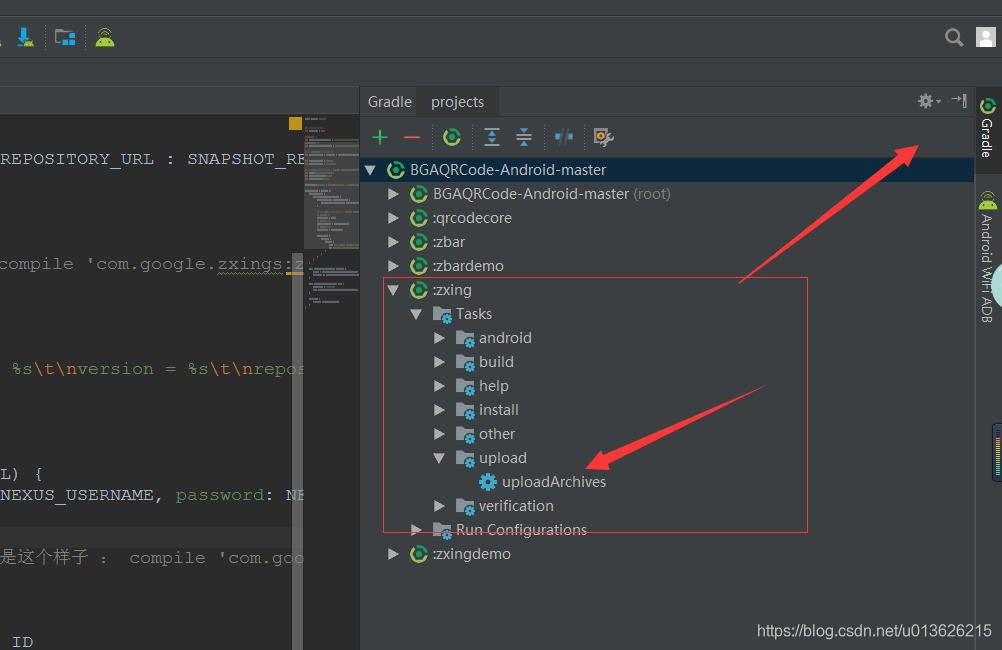The image size is (1002, 650).
Task: Open the search everywhere magnifier
Action: (954, 38)
